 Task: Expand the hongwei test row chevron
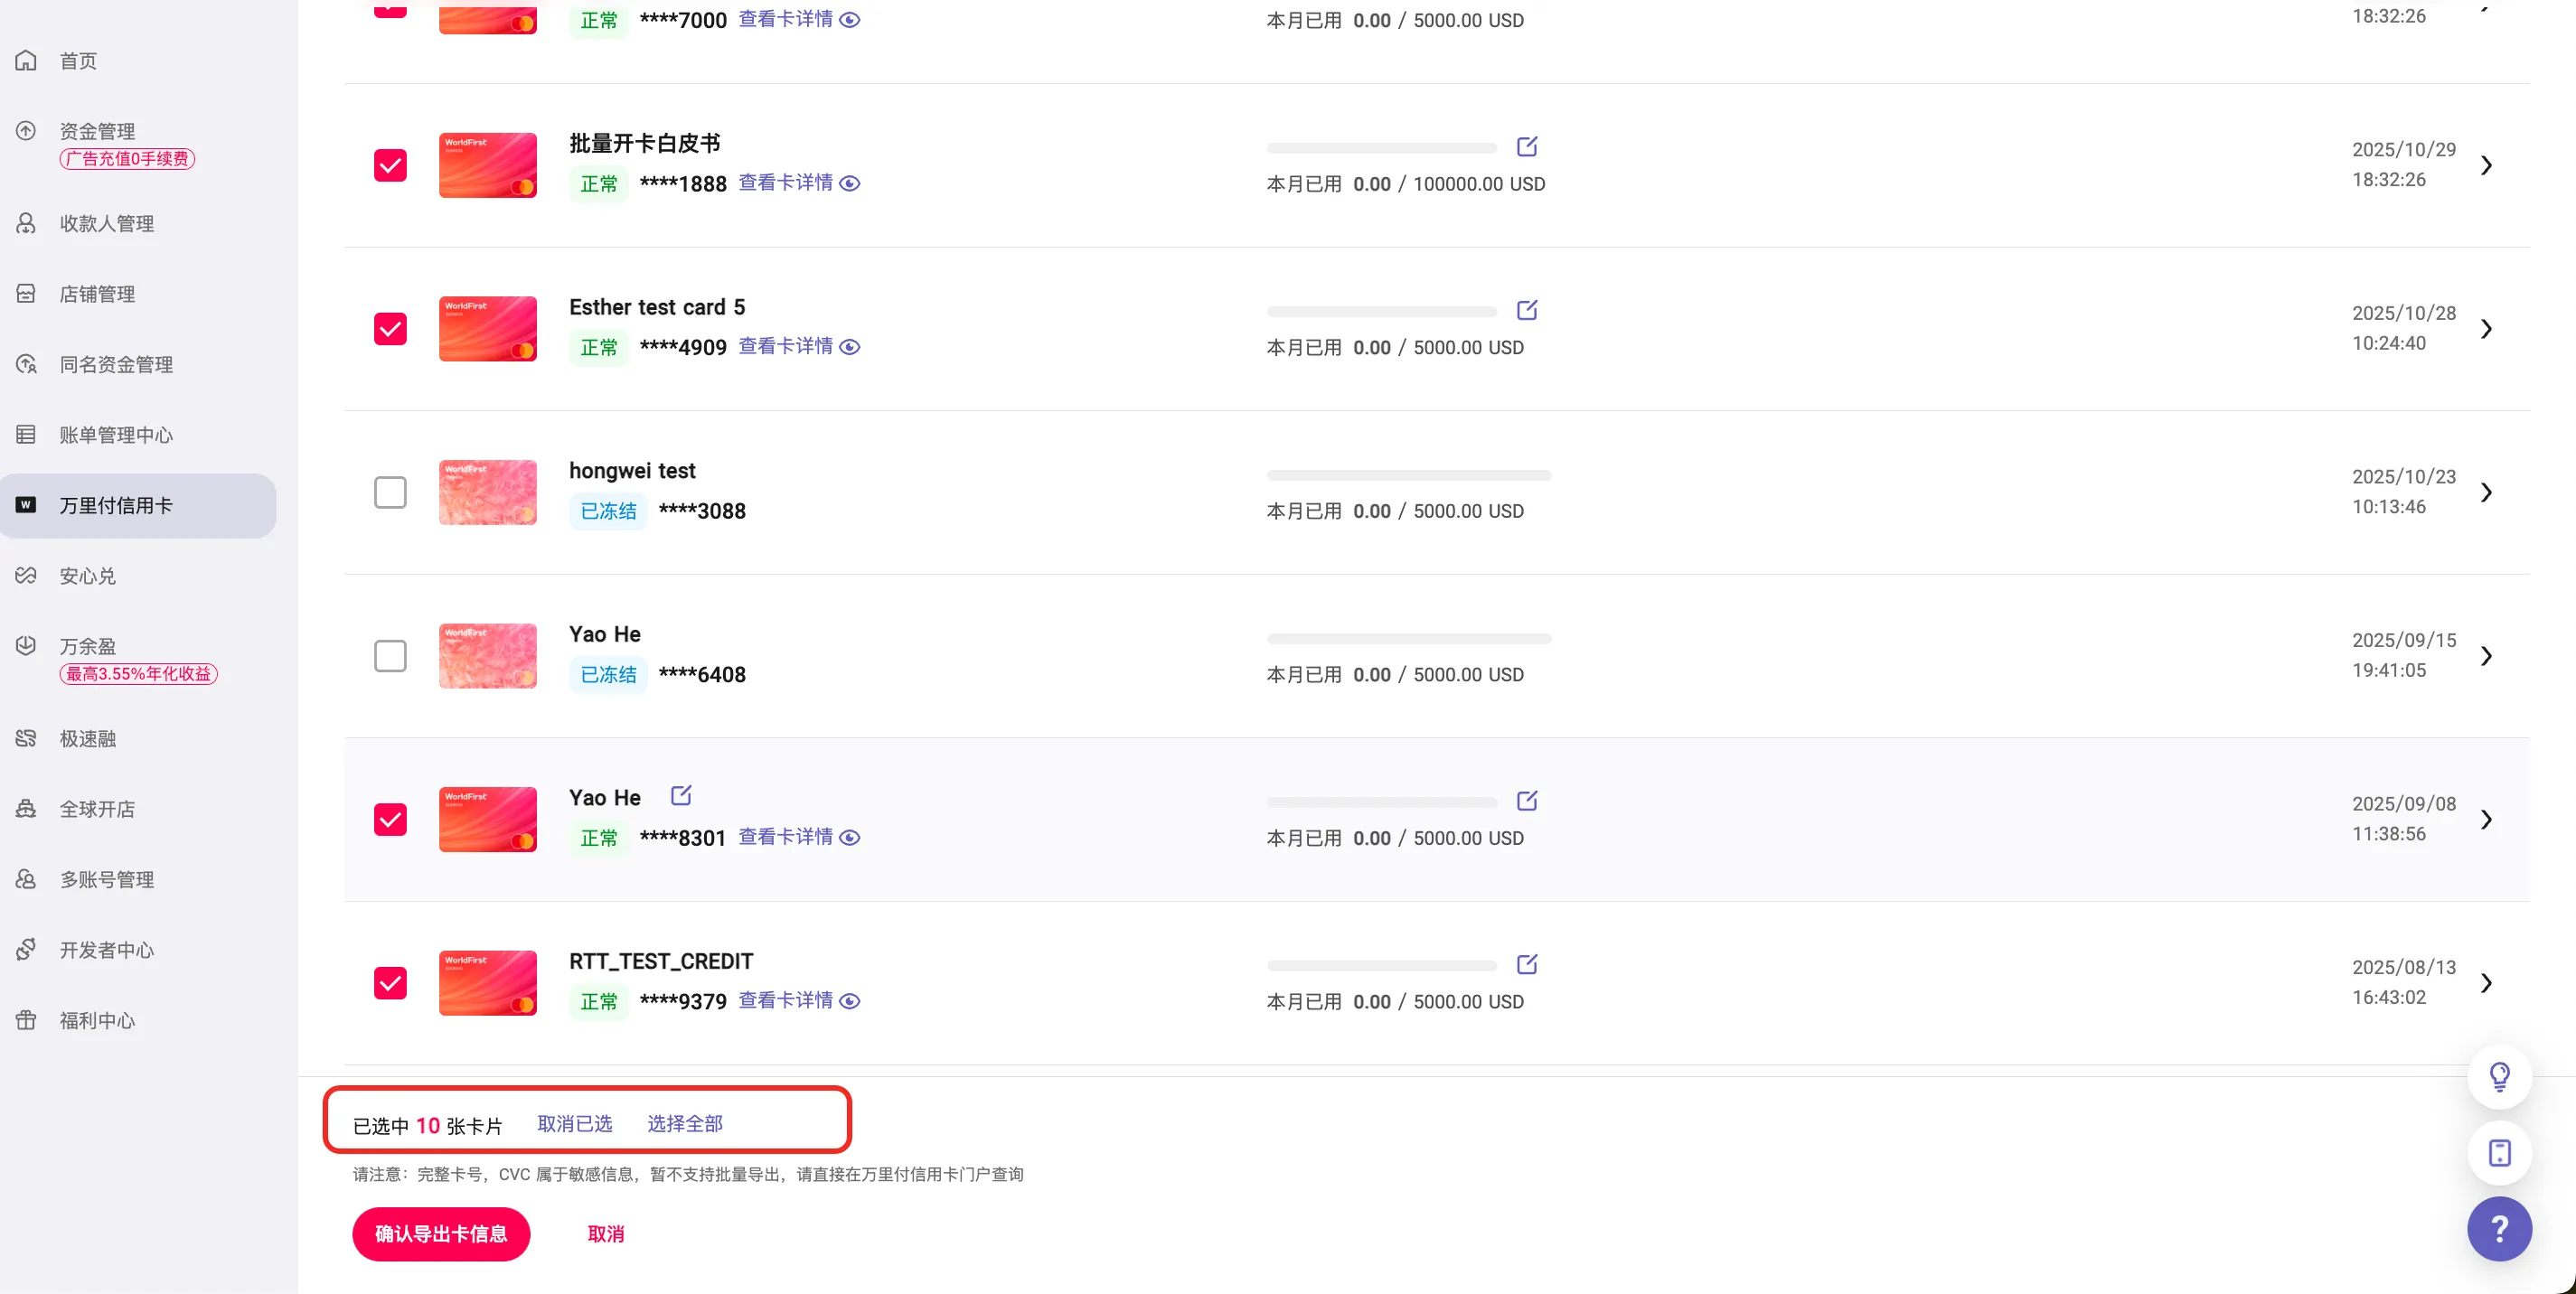click(x=2486, y=492)
